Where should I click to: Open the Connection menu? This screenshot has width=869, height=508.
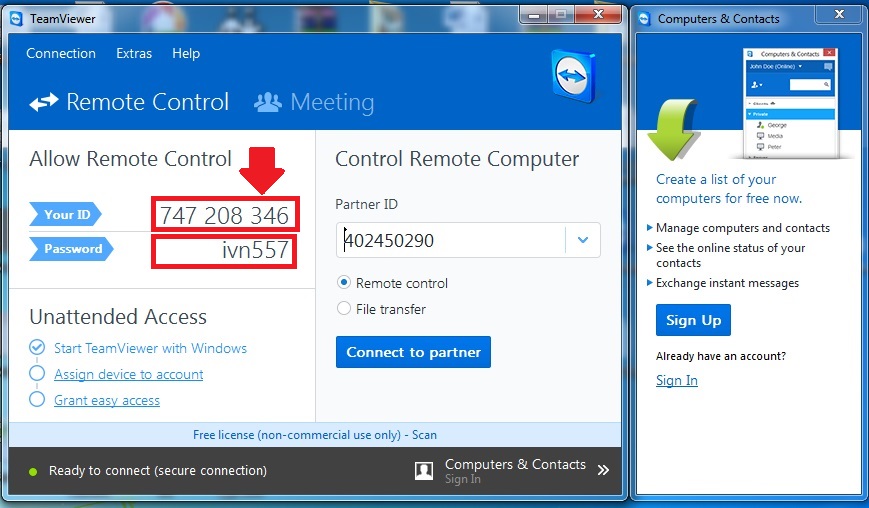tap(61, 53)
